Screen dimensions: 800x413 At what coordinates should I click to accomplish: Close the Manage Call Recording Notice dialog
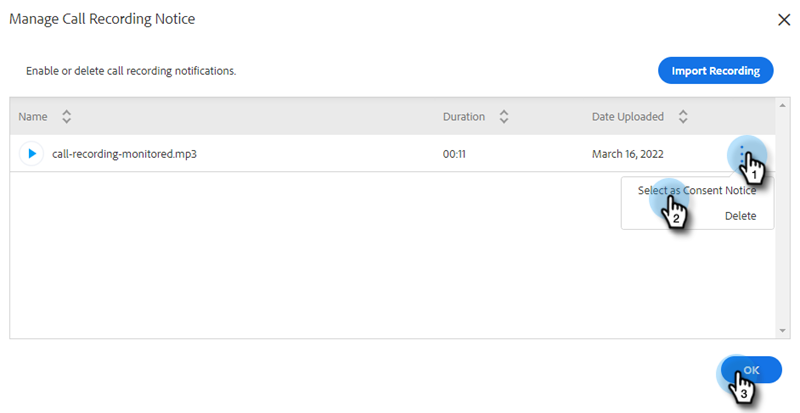(784, 20)
